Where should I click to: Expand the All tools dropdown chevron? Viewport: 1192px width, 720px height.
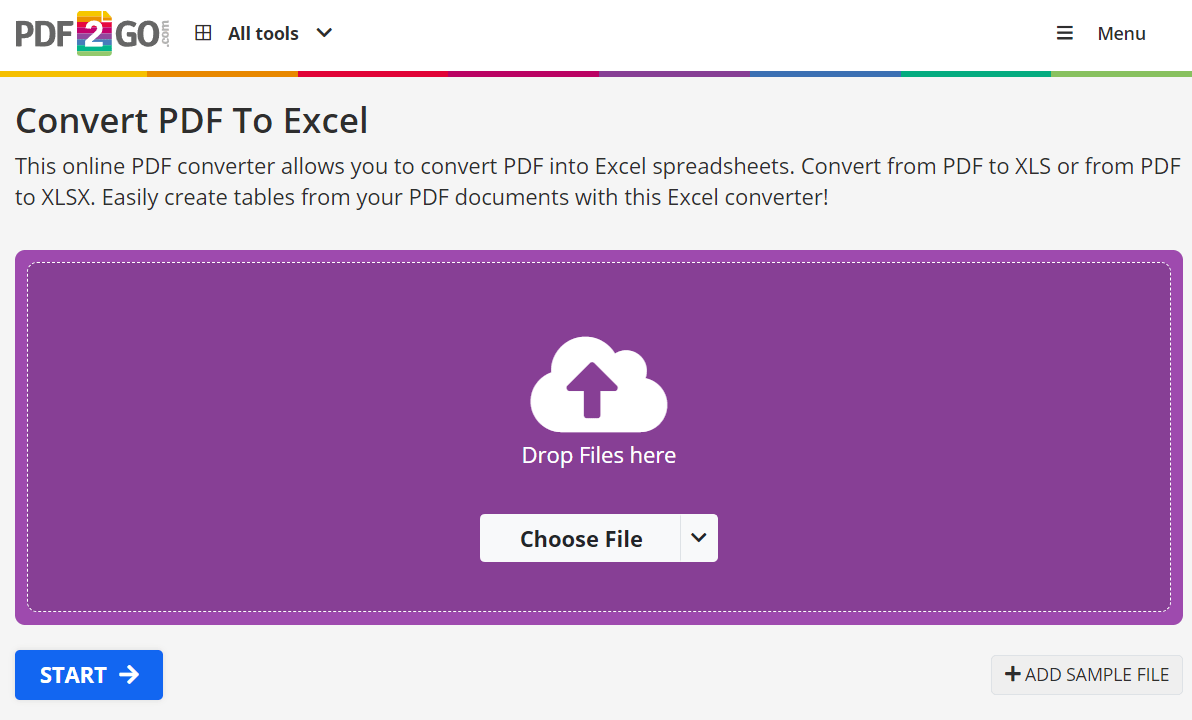(x=323, y=33)
